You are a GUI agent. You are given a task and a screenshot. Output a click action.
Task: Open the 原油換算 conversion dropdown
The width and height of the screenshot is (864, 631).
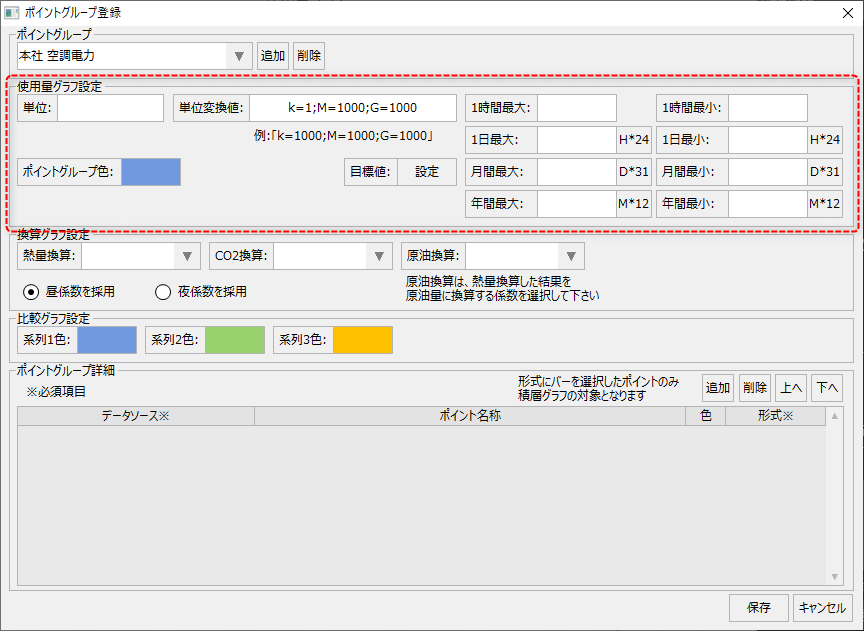571,255
